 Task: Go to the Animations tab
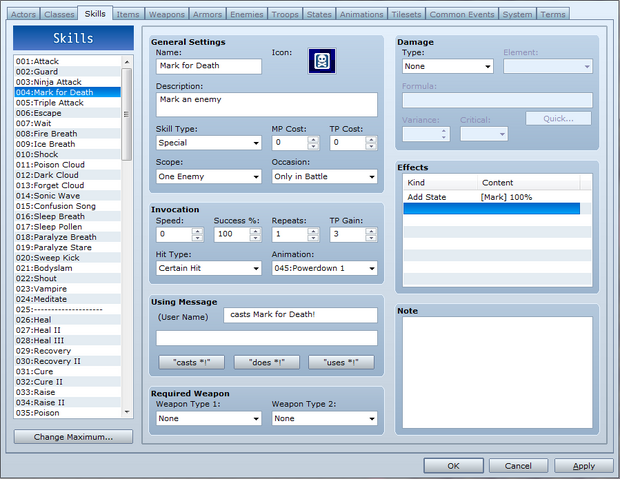point(361,14)
